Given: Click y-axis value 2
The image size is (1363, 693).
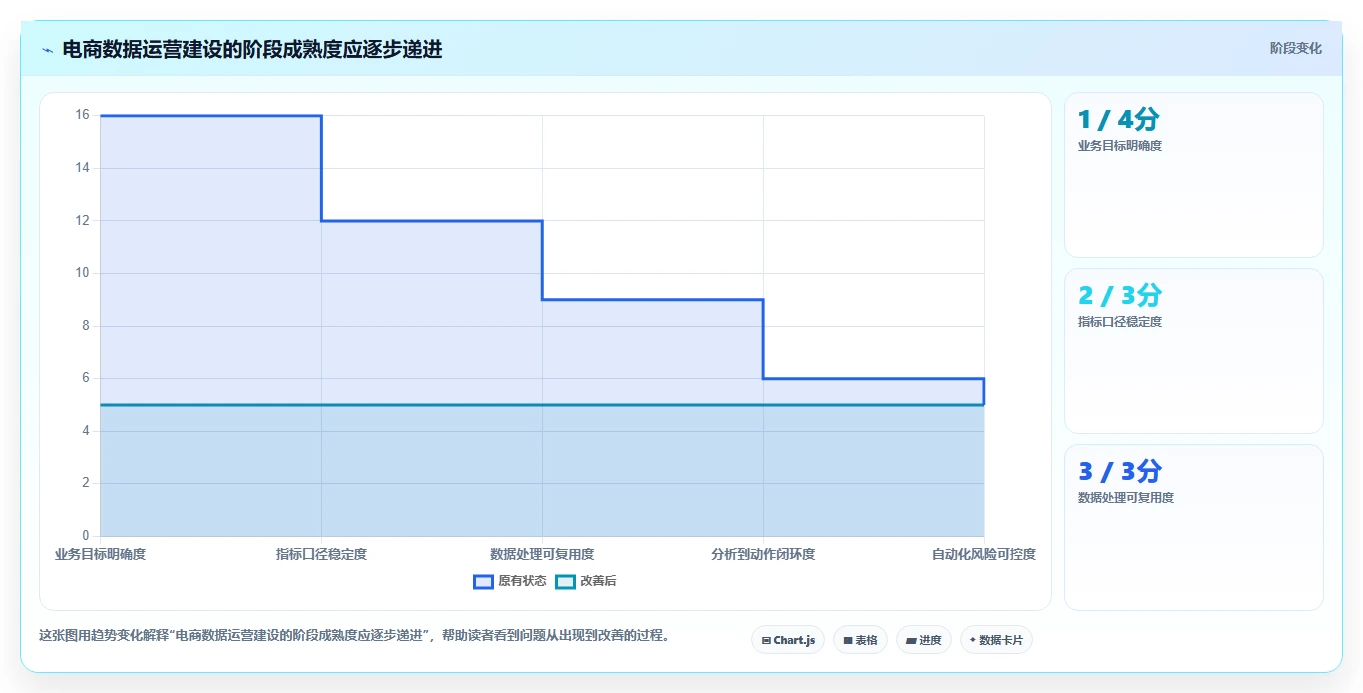Looking at the screenshot, I should (x=85, y=483).
